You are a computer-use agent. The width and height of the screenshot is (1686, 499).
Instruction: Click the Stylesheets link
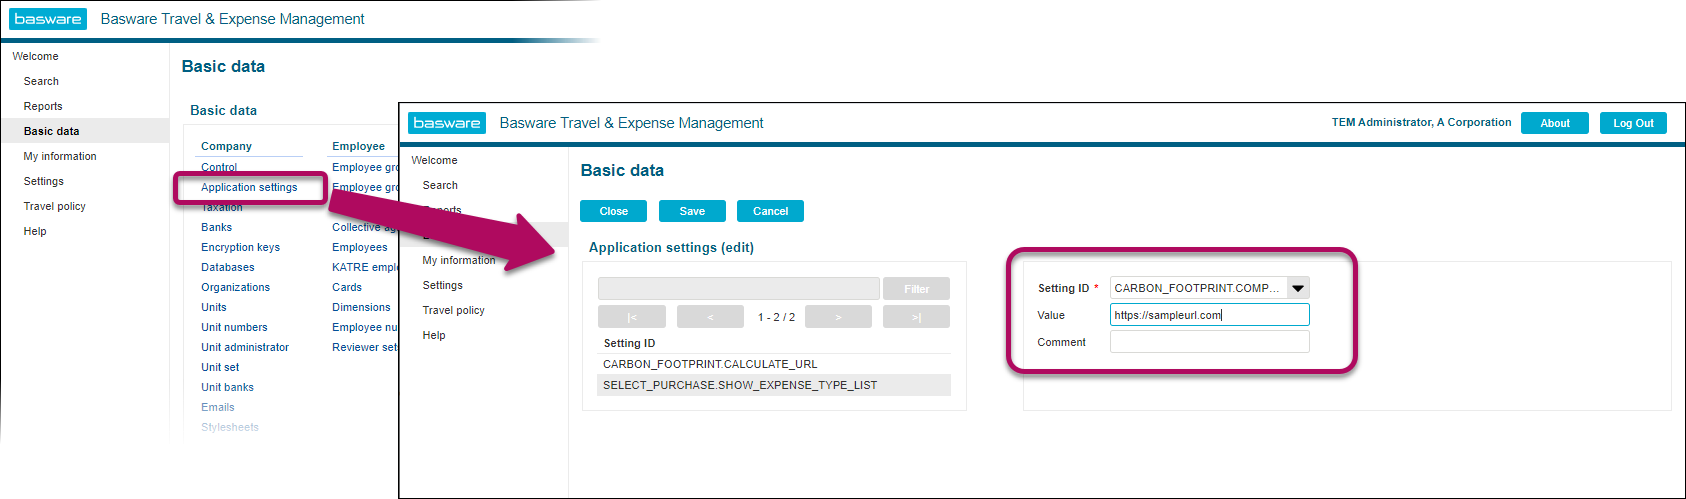click(230, 427)
